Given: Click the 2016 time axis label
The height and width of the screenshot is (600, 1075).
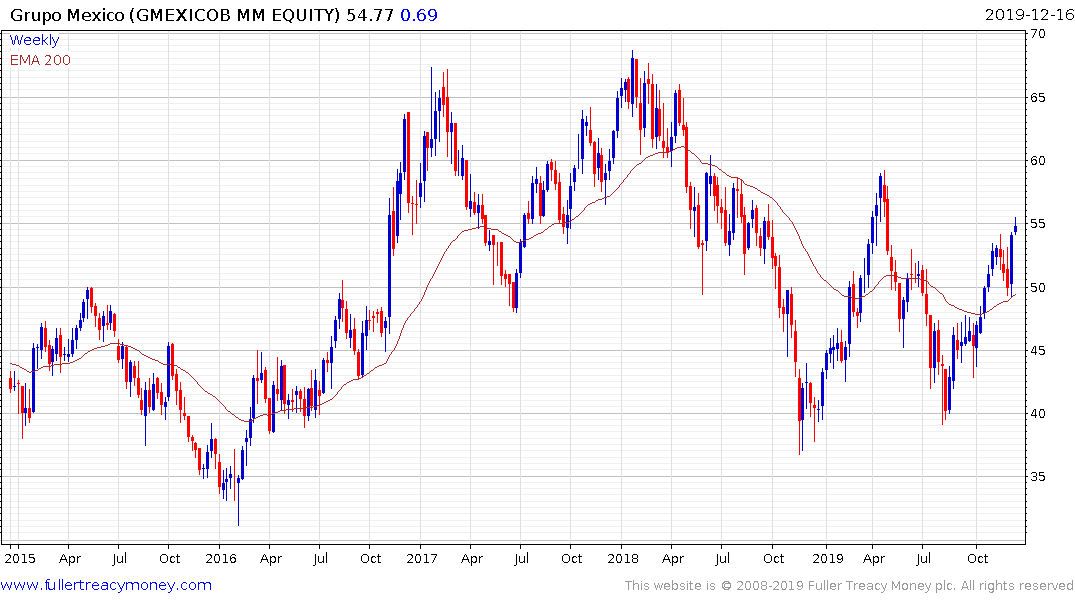Looking at the screenshot, I should click(x=221, y=558).
